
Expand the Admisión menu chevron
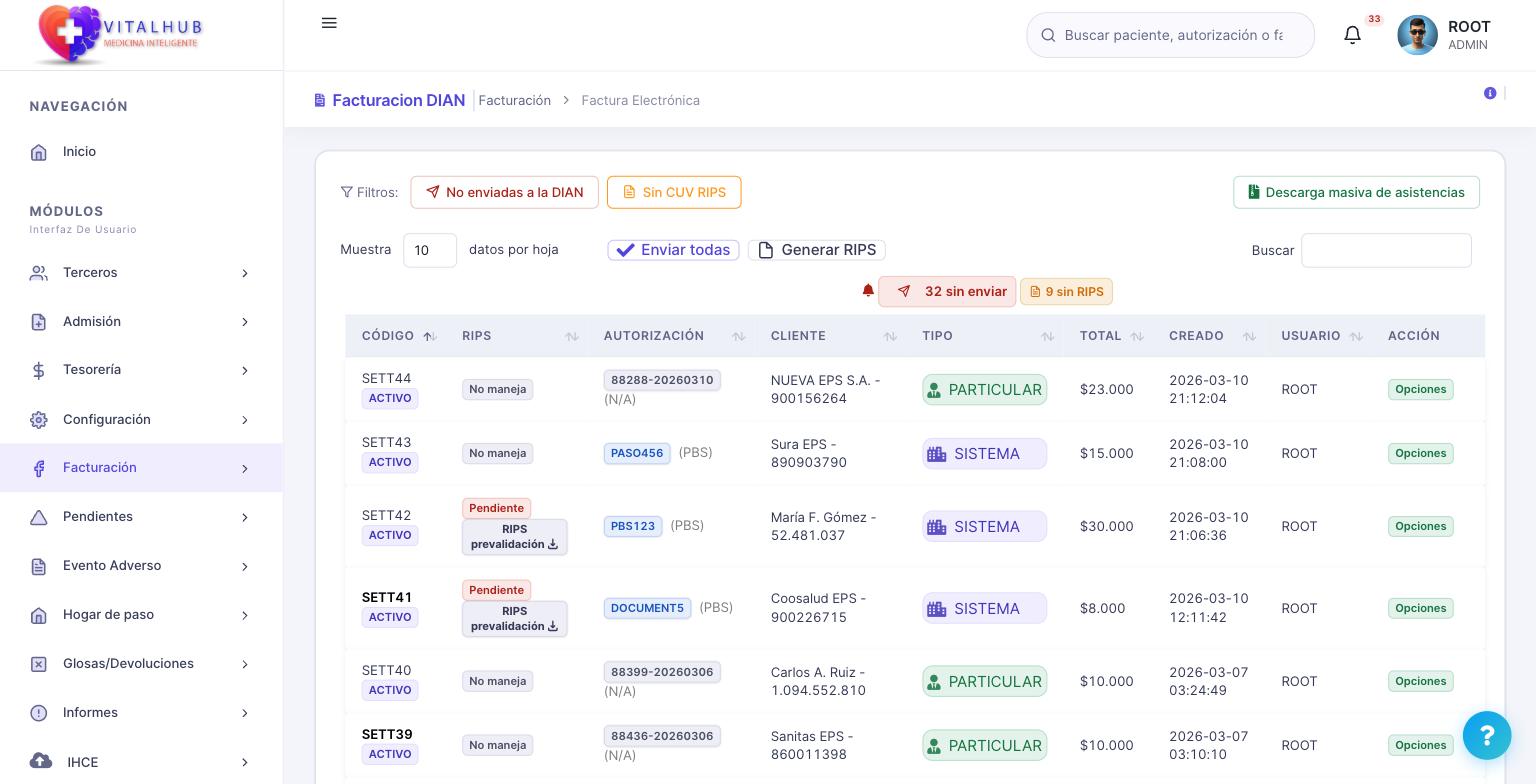[x=245, y=322]
